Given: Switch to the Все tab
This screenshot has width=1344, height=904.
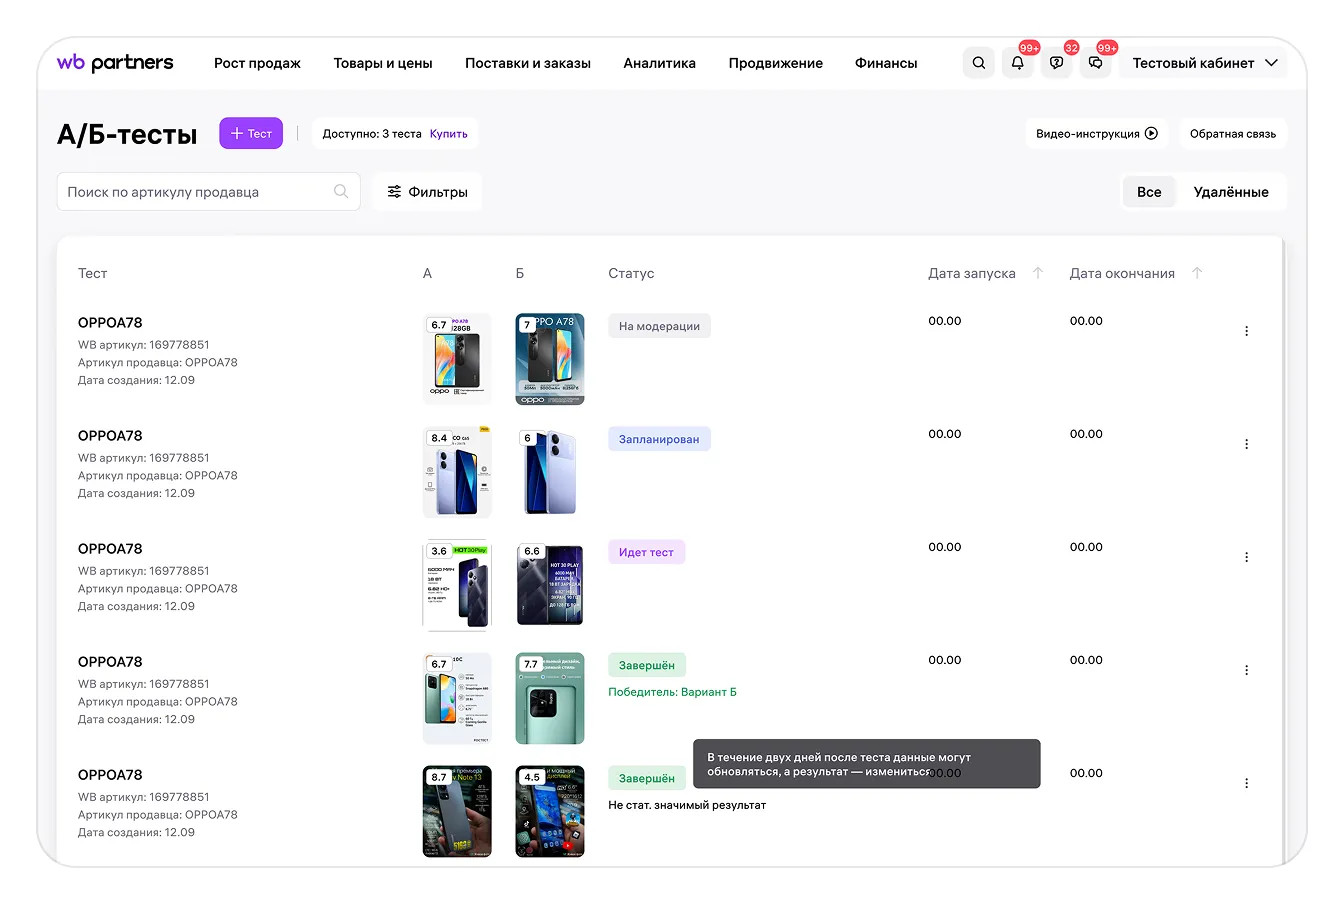Looking at the screenshot, I should [x=1149, y=192].
